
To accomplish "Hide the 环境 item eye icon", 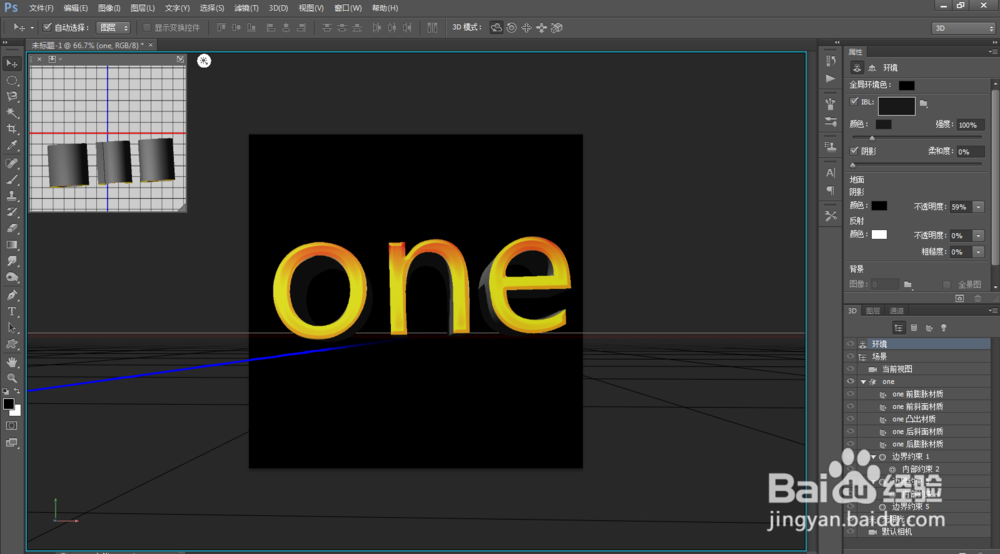I will (850, 344).
